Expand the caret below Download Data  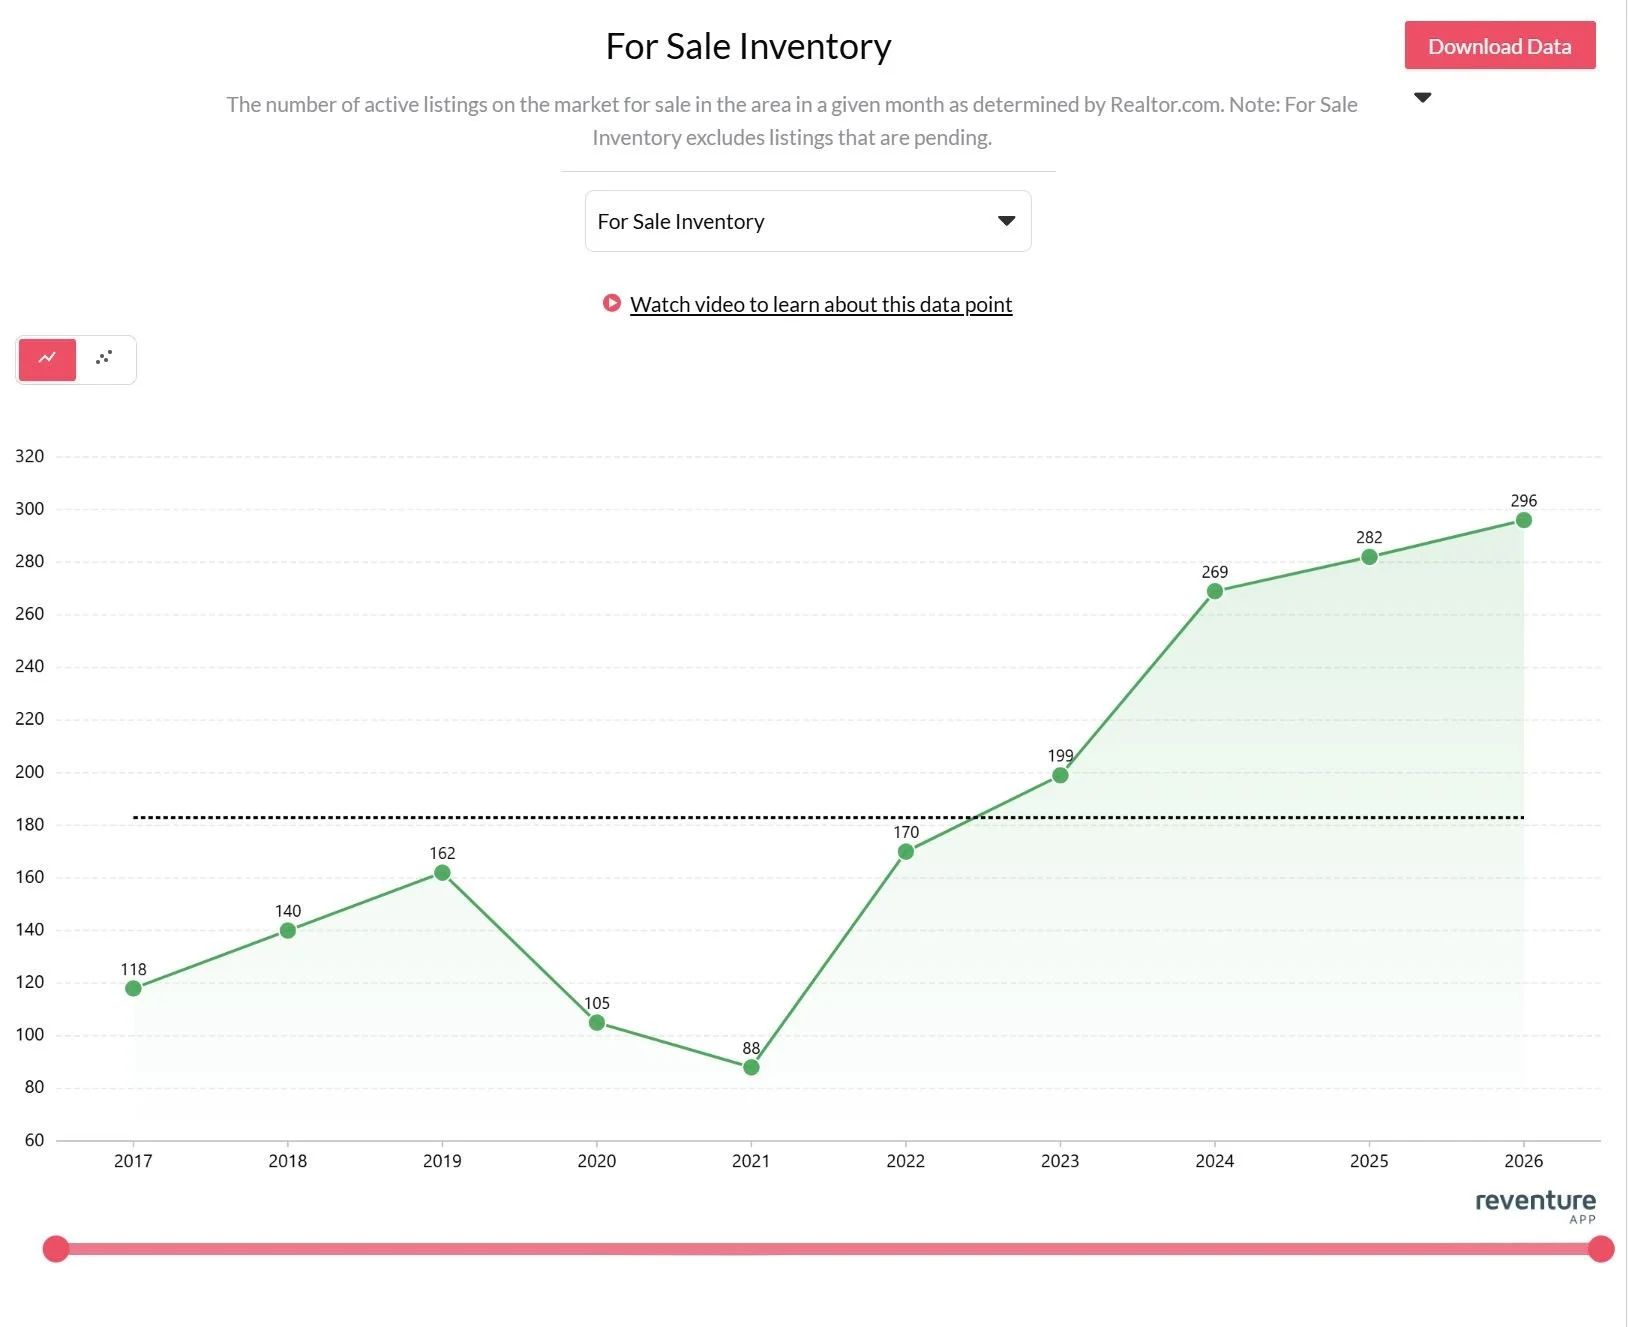pyautogui.click(x=1422, y=97)
